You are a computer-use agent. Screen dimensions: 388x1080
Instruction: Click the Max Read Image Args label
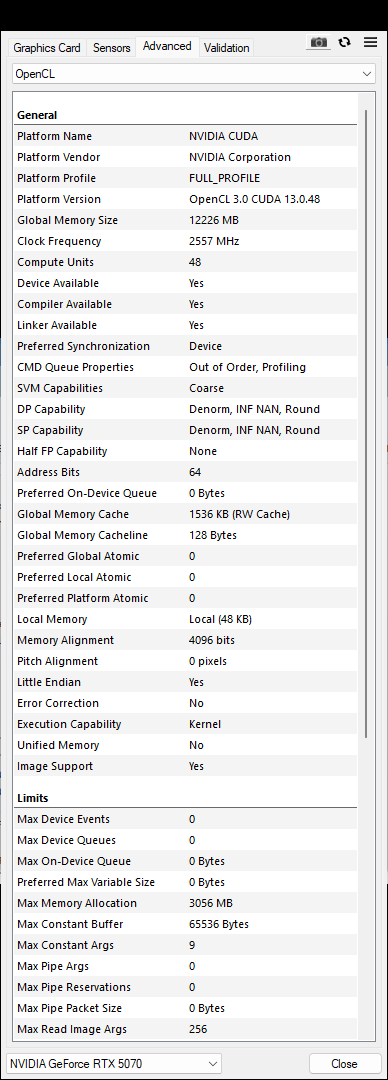tap(72, 1030)
